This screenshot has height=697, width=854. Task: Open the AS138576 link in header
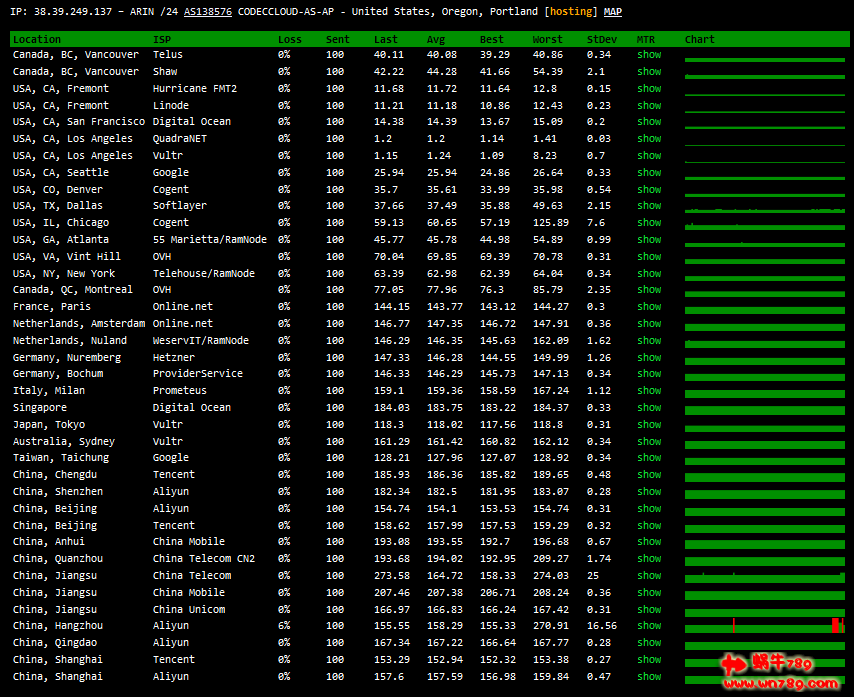(x=208, y=11)
